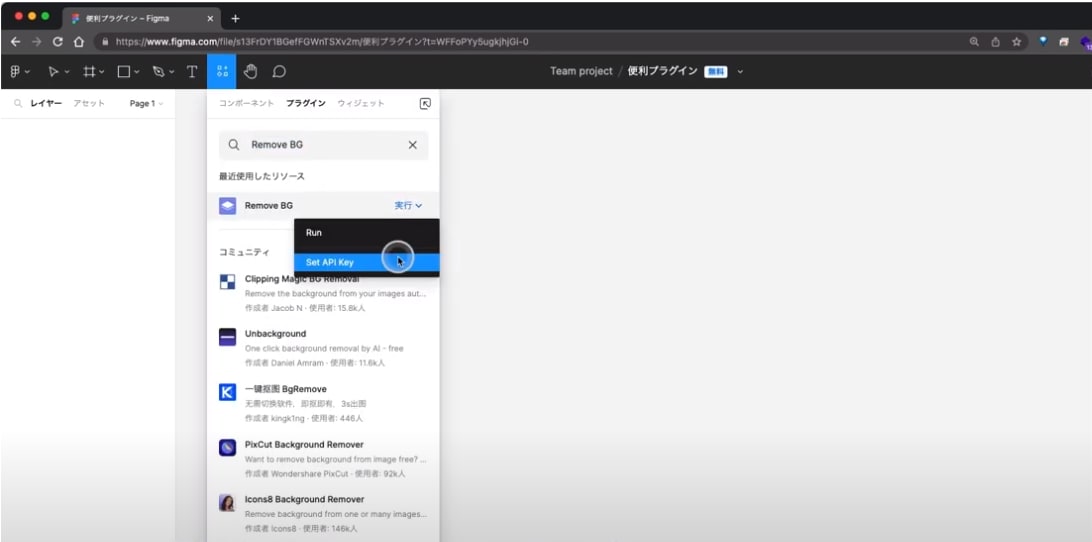This screenshot has width=1092, height=542.
Task: Expand the shape tools dropdown arrow
Action: (x=136, y=72)
